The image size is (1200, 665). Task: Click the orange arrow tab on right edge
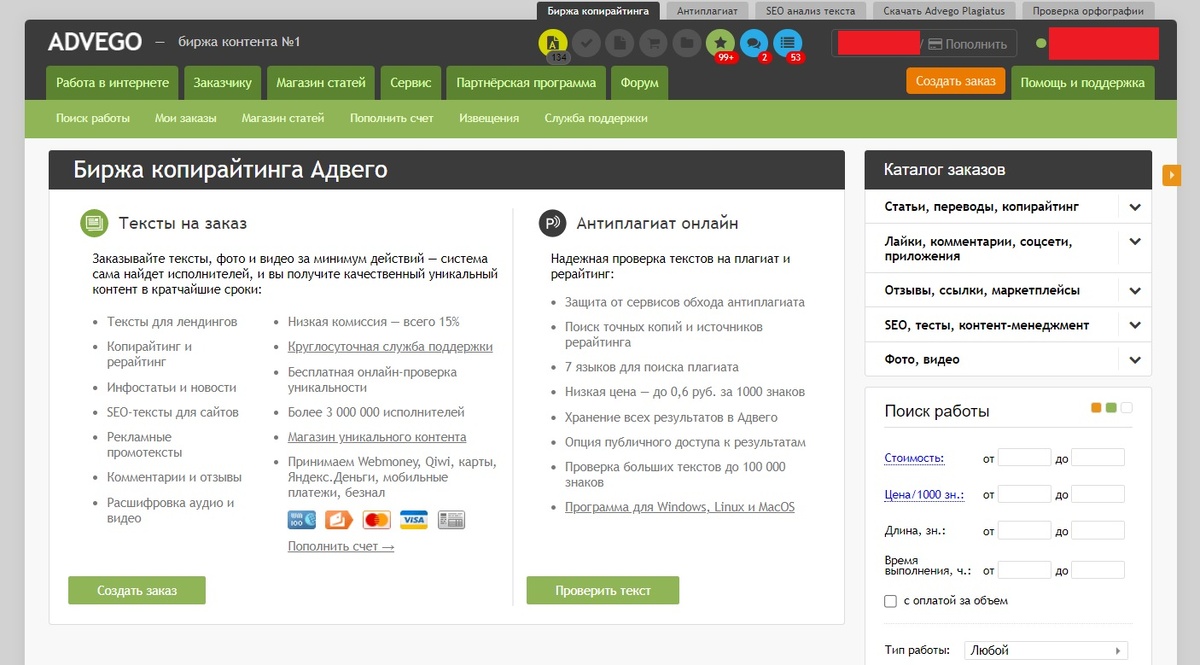click(1172, 176)
